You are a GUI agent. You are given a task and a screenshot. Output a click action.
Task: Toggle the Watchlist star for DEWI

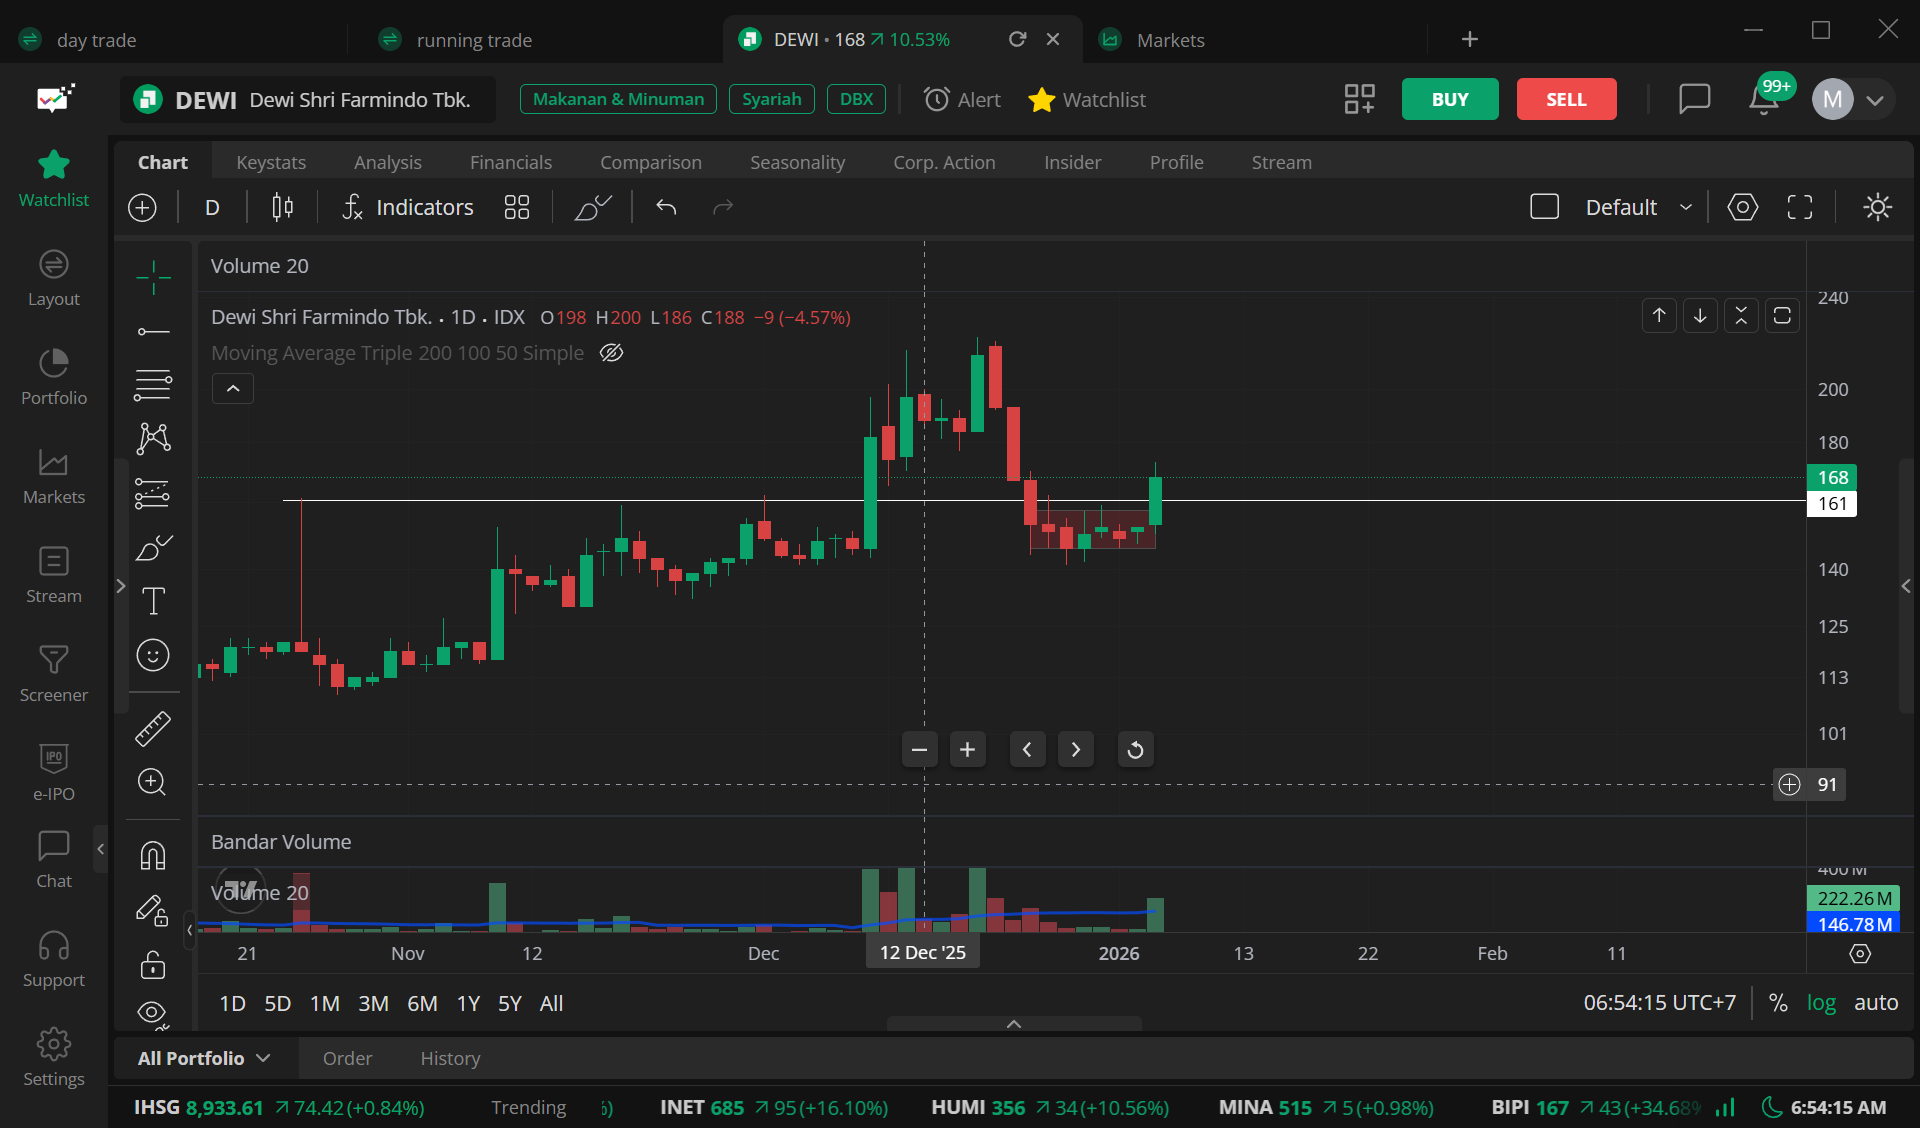point(1042,99)
